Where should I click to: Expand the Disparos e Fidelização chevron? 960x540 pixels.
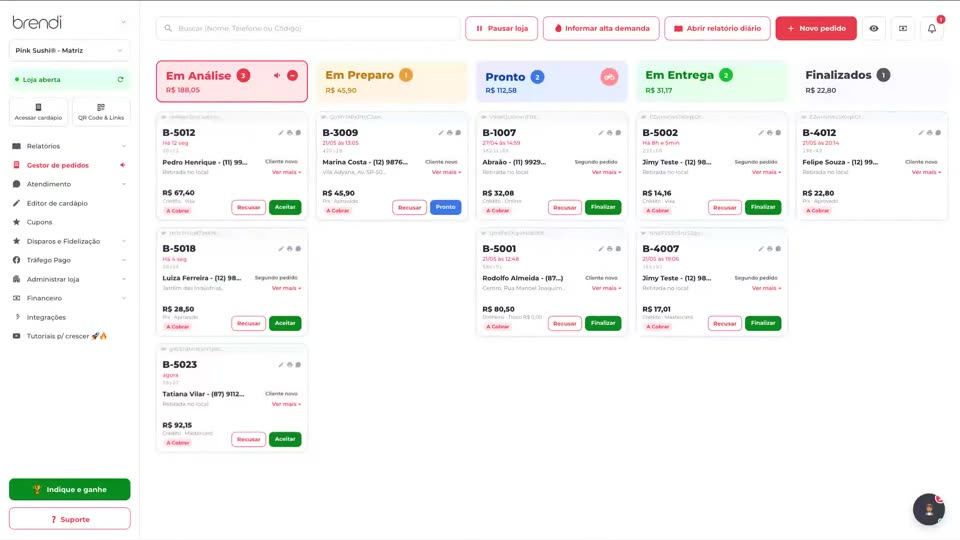click(124, 241)
